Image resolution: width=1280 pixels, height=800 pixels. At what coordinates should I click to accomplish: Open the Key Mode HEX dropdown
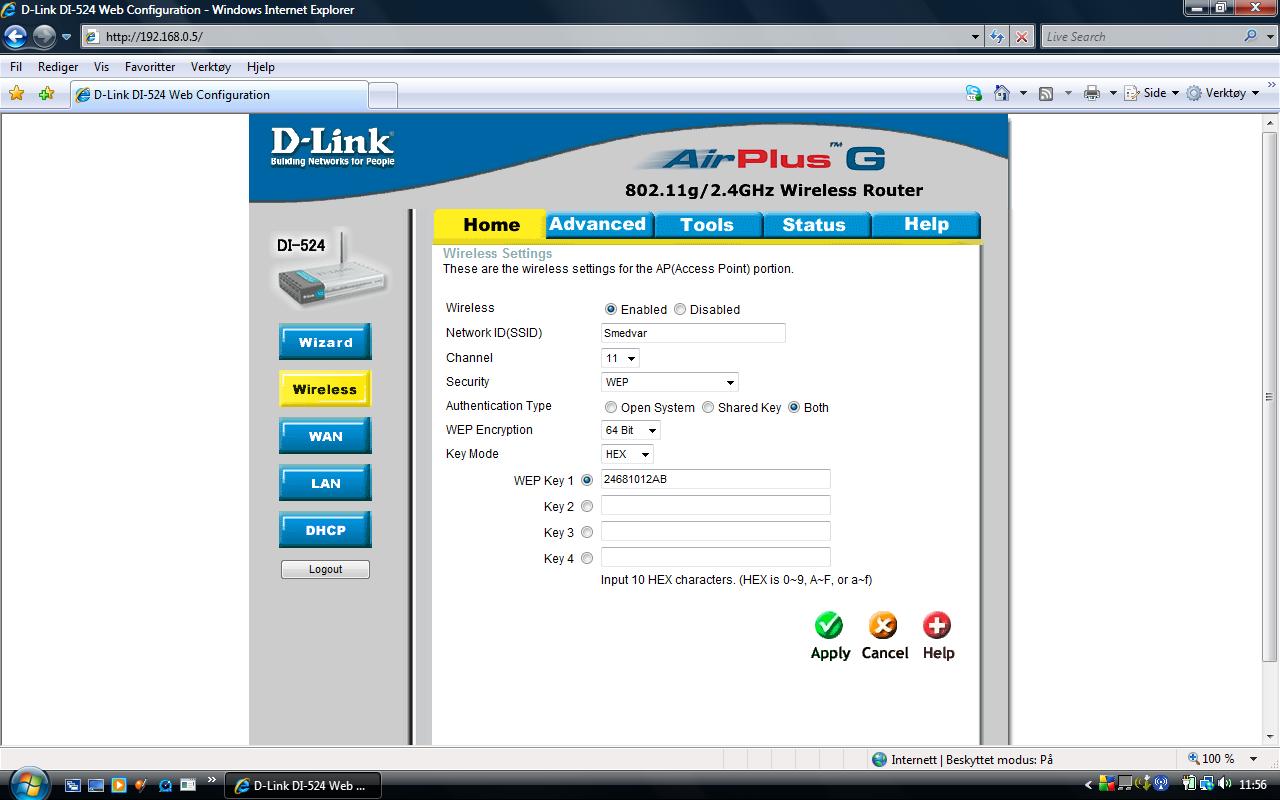pos(627,454)
